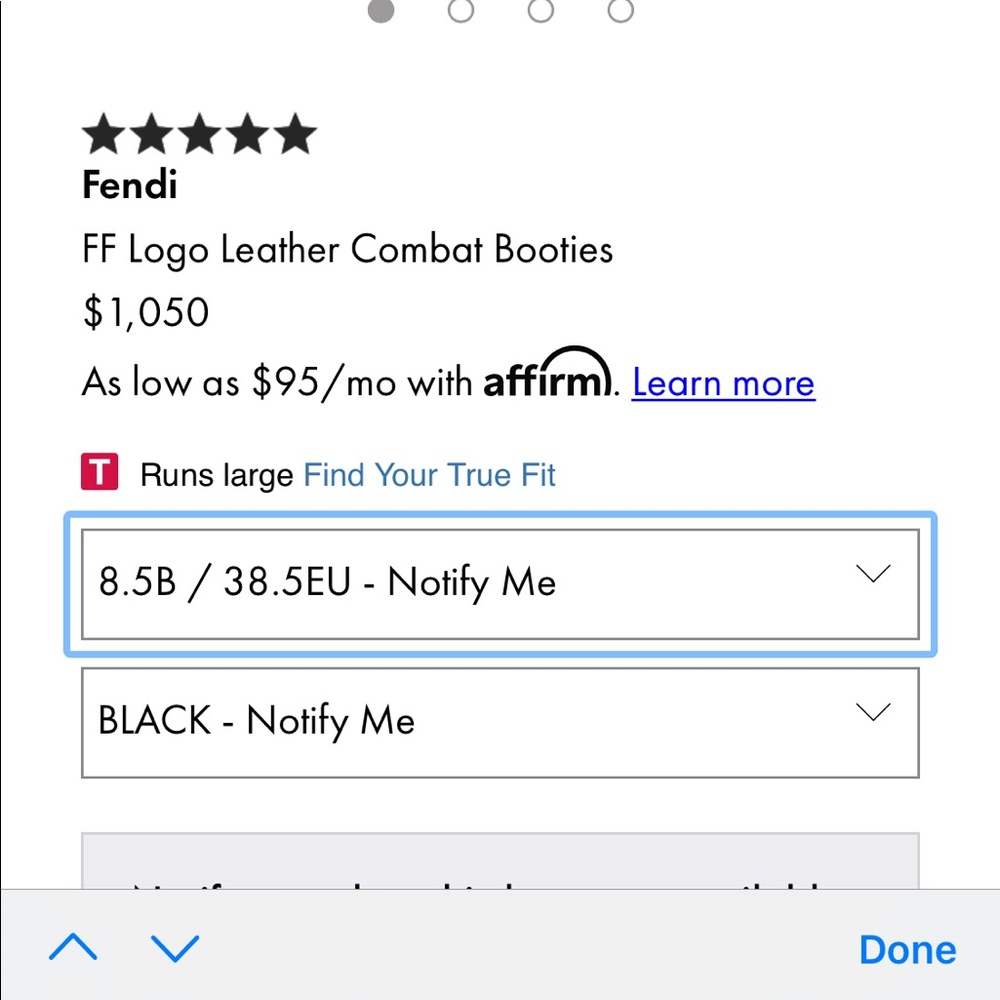
Task: Tap the downward navigation chevron
Action: click(x=175, y=950)
